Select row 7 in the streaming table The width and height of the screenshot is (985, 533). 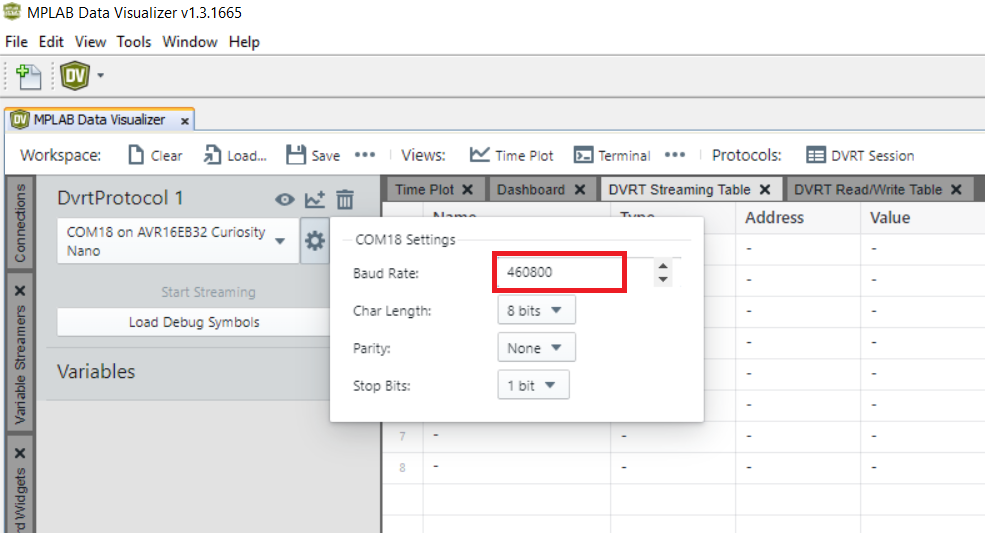[x=683, y=436]
